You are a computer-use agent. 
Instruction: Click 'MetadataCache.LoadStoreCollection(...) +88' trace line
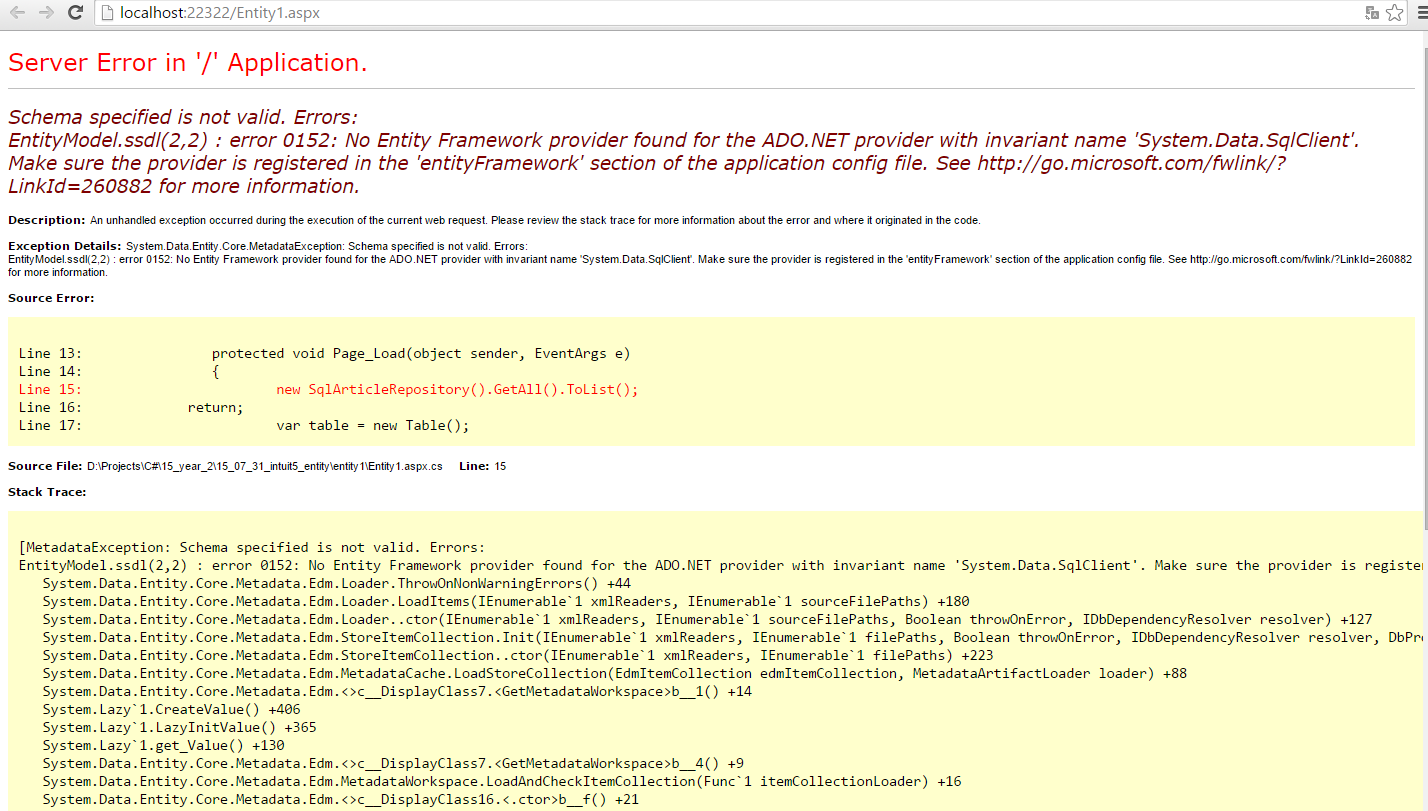point(615,673)
